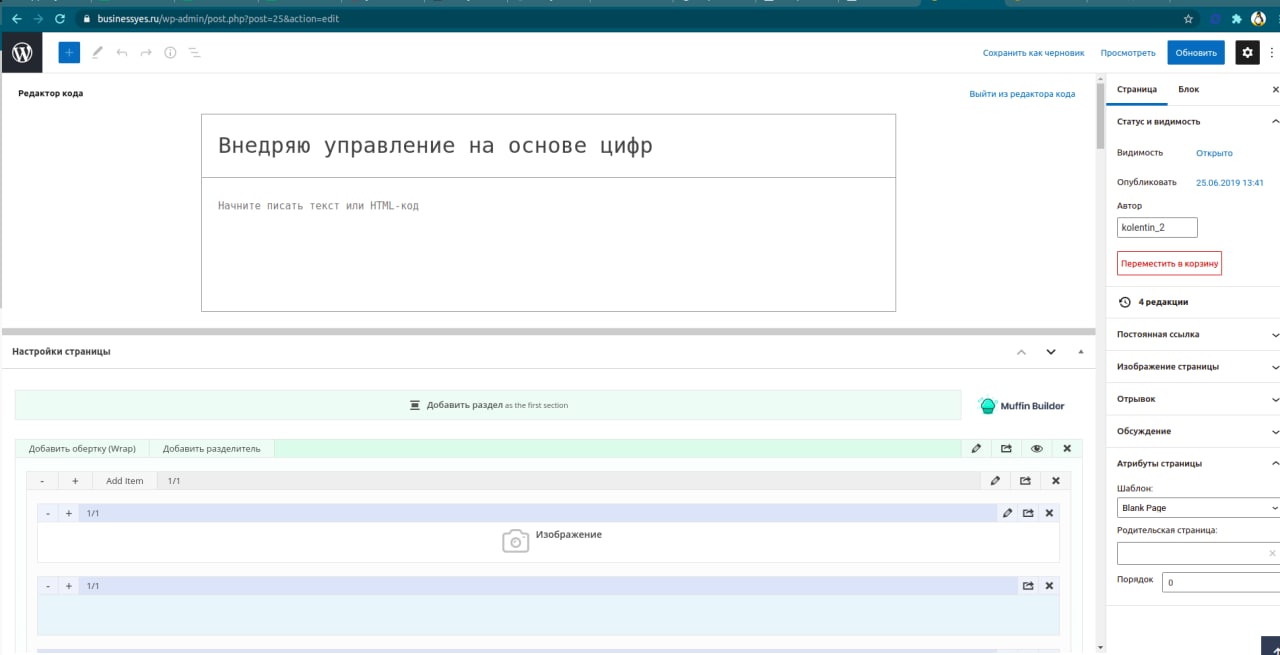Open the block inserter plus button

click(x=69, y=53)
